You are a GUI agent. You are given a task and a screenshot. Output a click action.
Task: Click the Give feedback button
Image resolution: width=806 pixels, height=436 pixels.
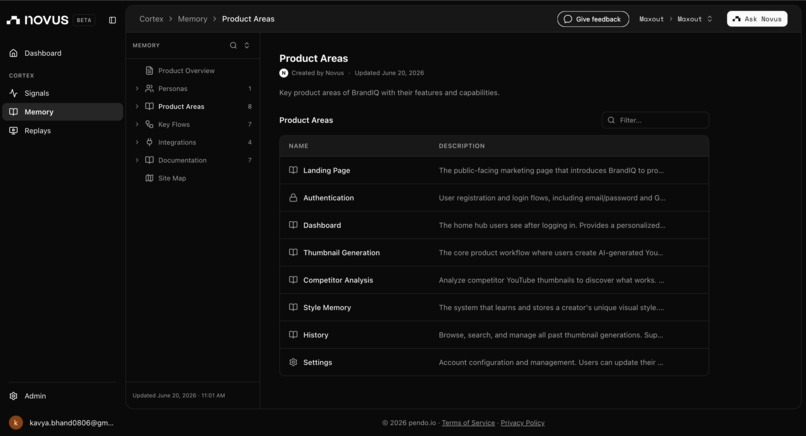coord(593,19)
